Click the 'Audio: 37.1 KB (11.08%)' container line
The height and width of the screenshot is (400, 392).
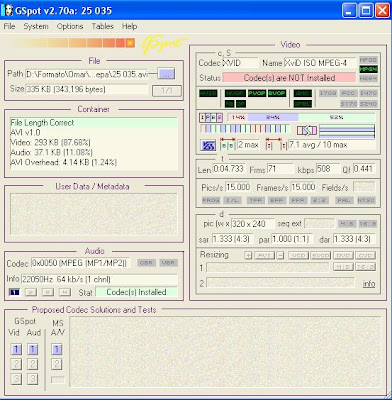click(x=51, y=152)
